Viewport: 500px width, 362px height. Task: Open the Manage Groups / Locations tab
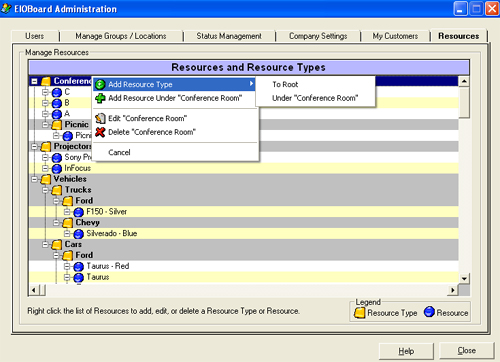point(121,36)
